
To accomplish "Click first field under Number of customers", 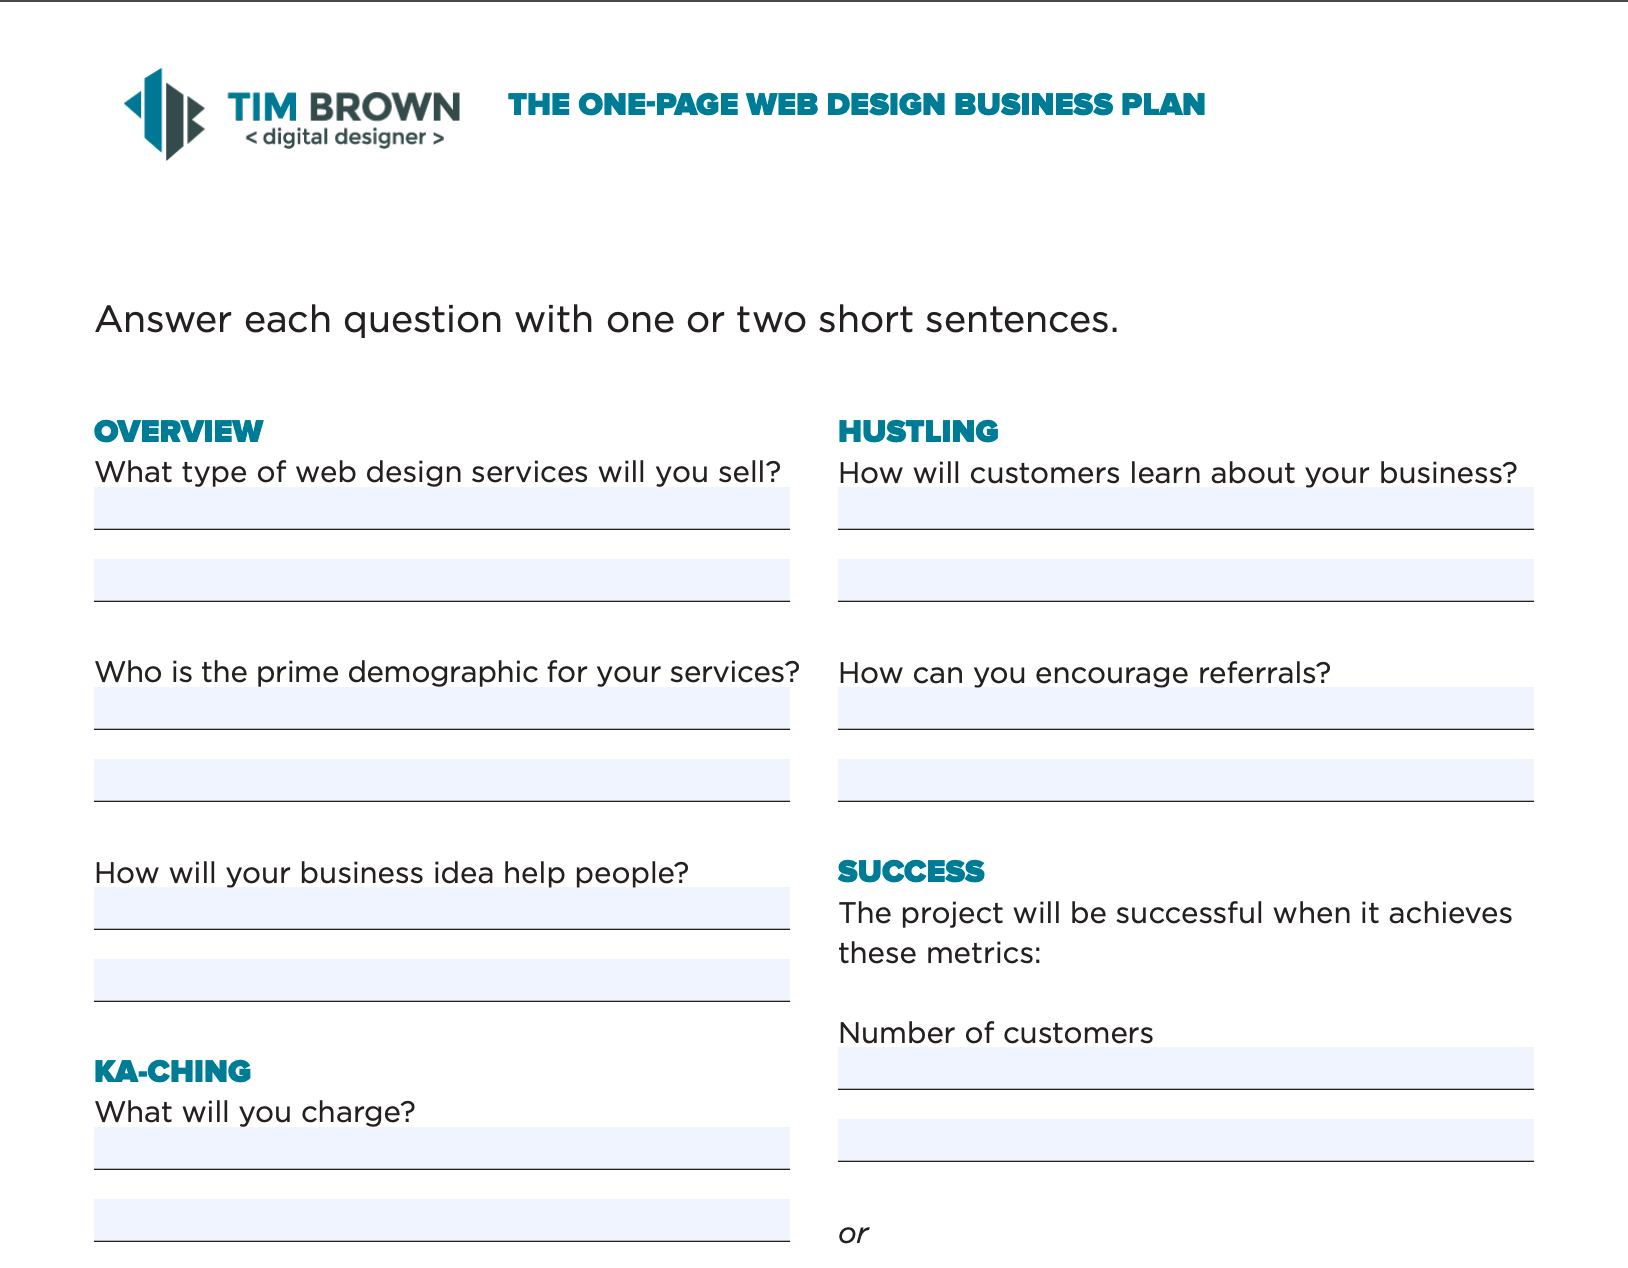I will point(1186,1068).
